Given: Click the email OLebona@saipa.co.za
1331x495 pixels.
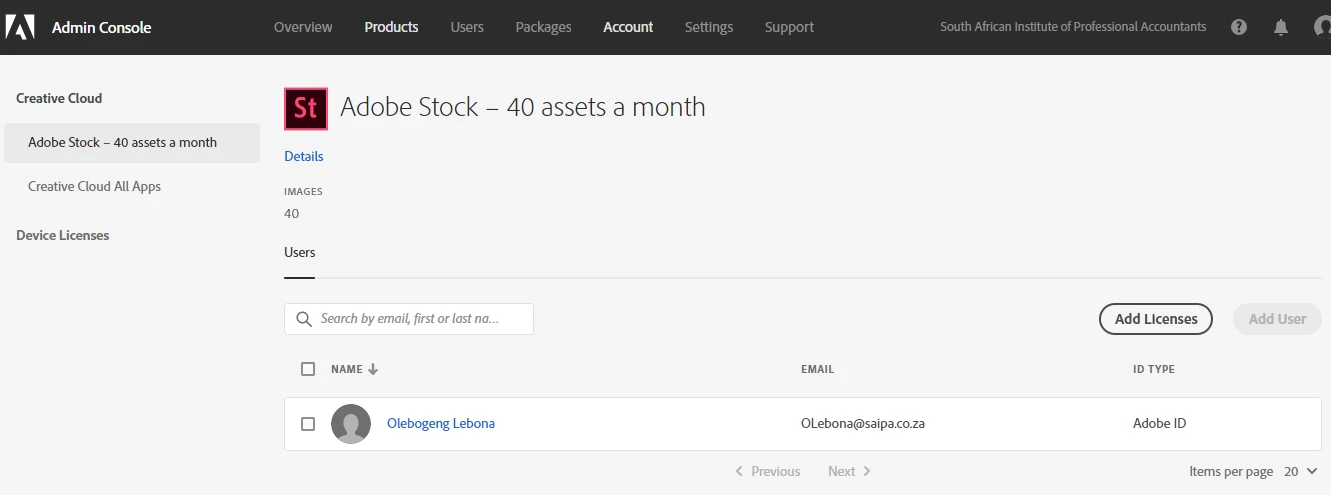Looking at the screenshot, I should 863,424.
